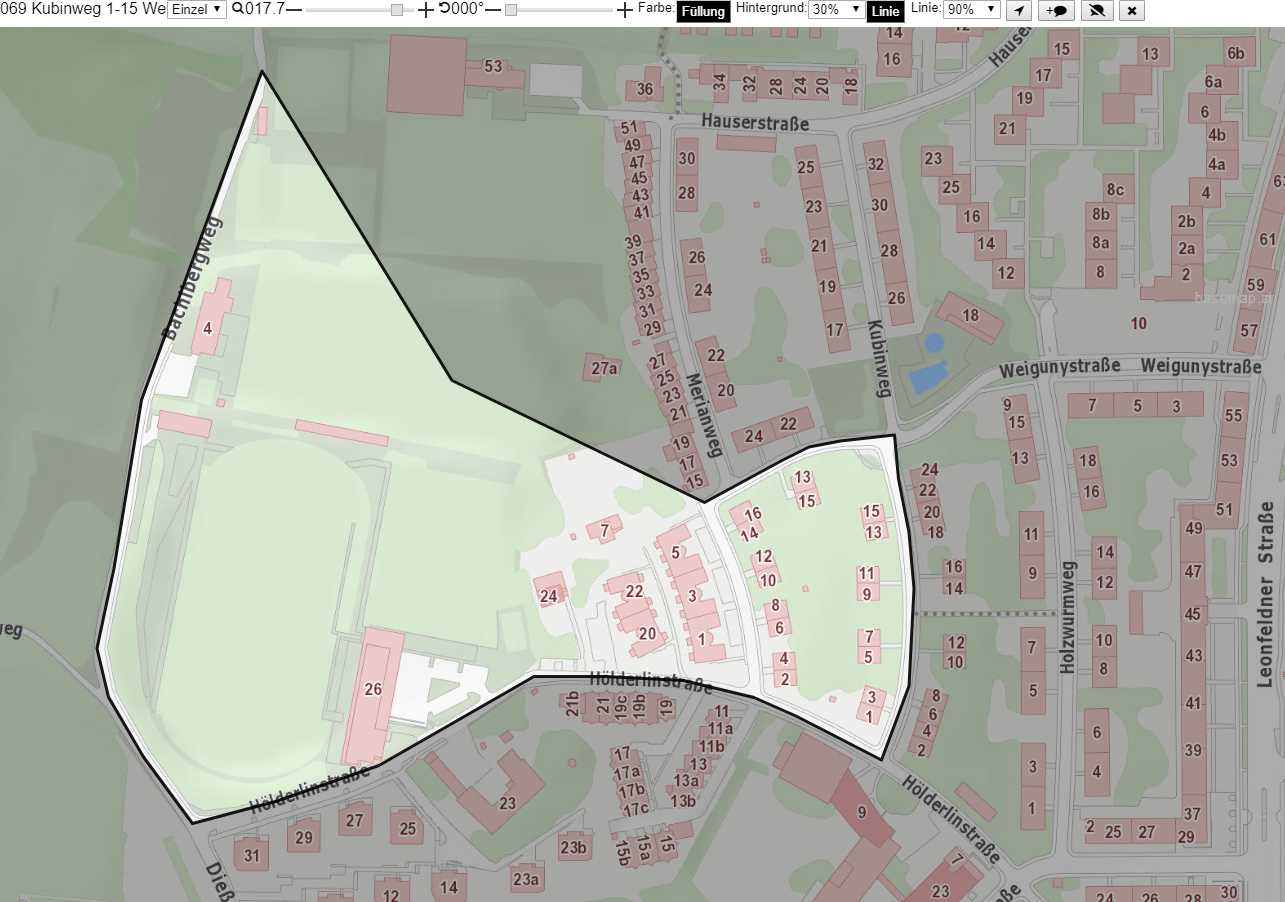This screenshot has width=1285, height=902.
Task: Click the X close button in the toolbar
Action: (1131, 11)
